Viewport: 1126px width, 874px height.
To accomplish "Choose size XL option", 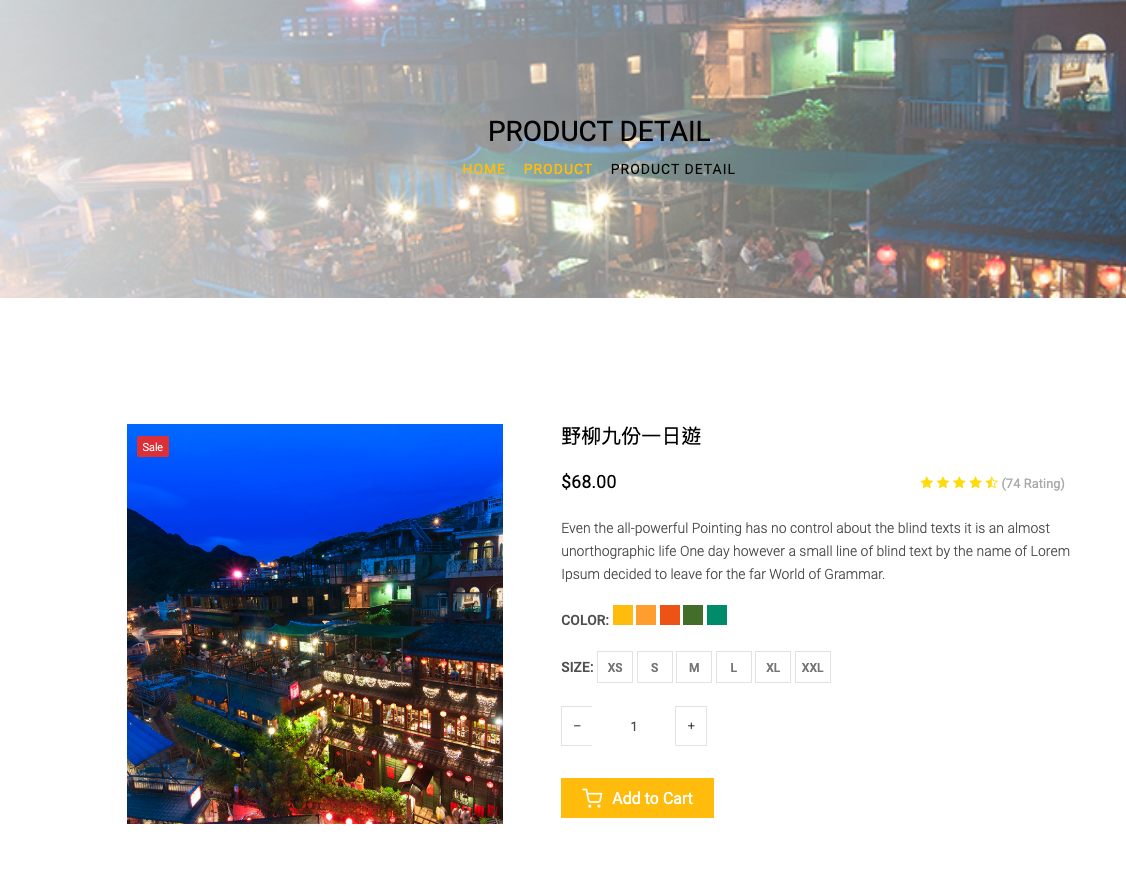I will pyautogui.click(x=773, y=667).
